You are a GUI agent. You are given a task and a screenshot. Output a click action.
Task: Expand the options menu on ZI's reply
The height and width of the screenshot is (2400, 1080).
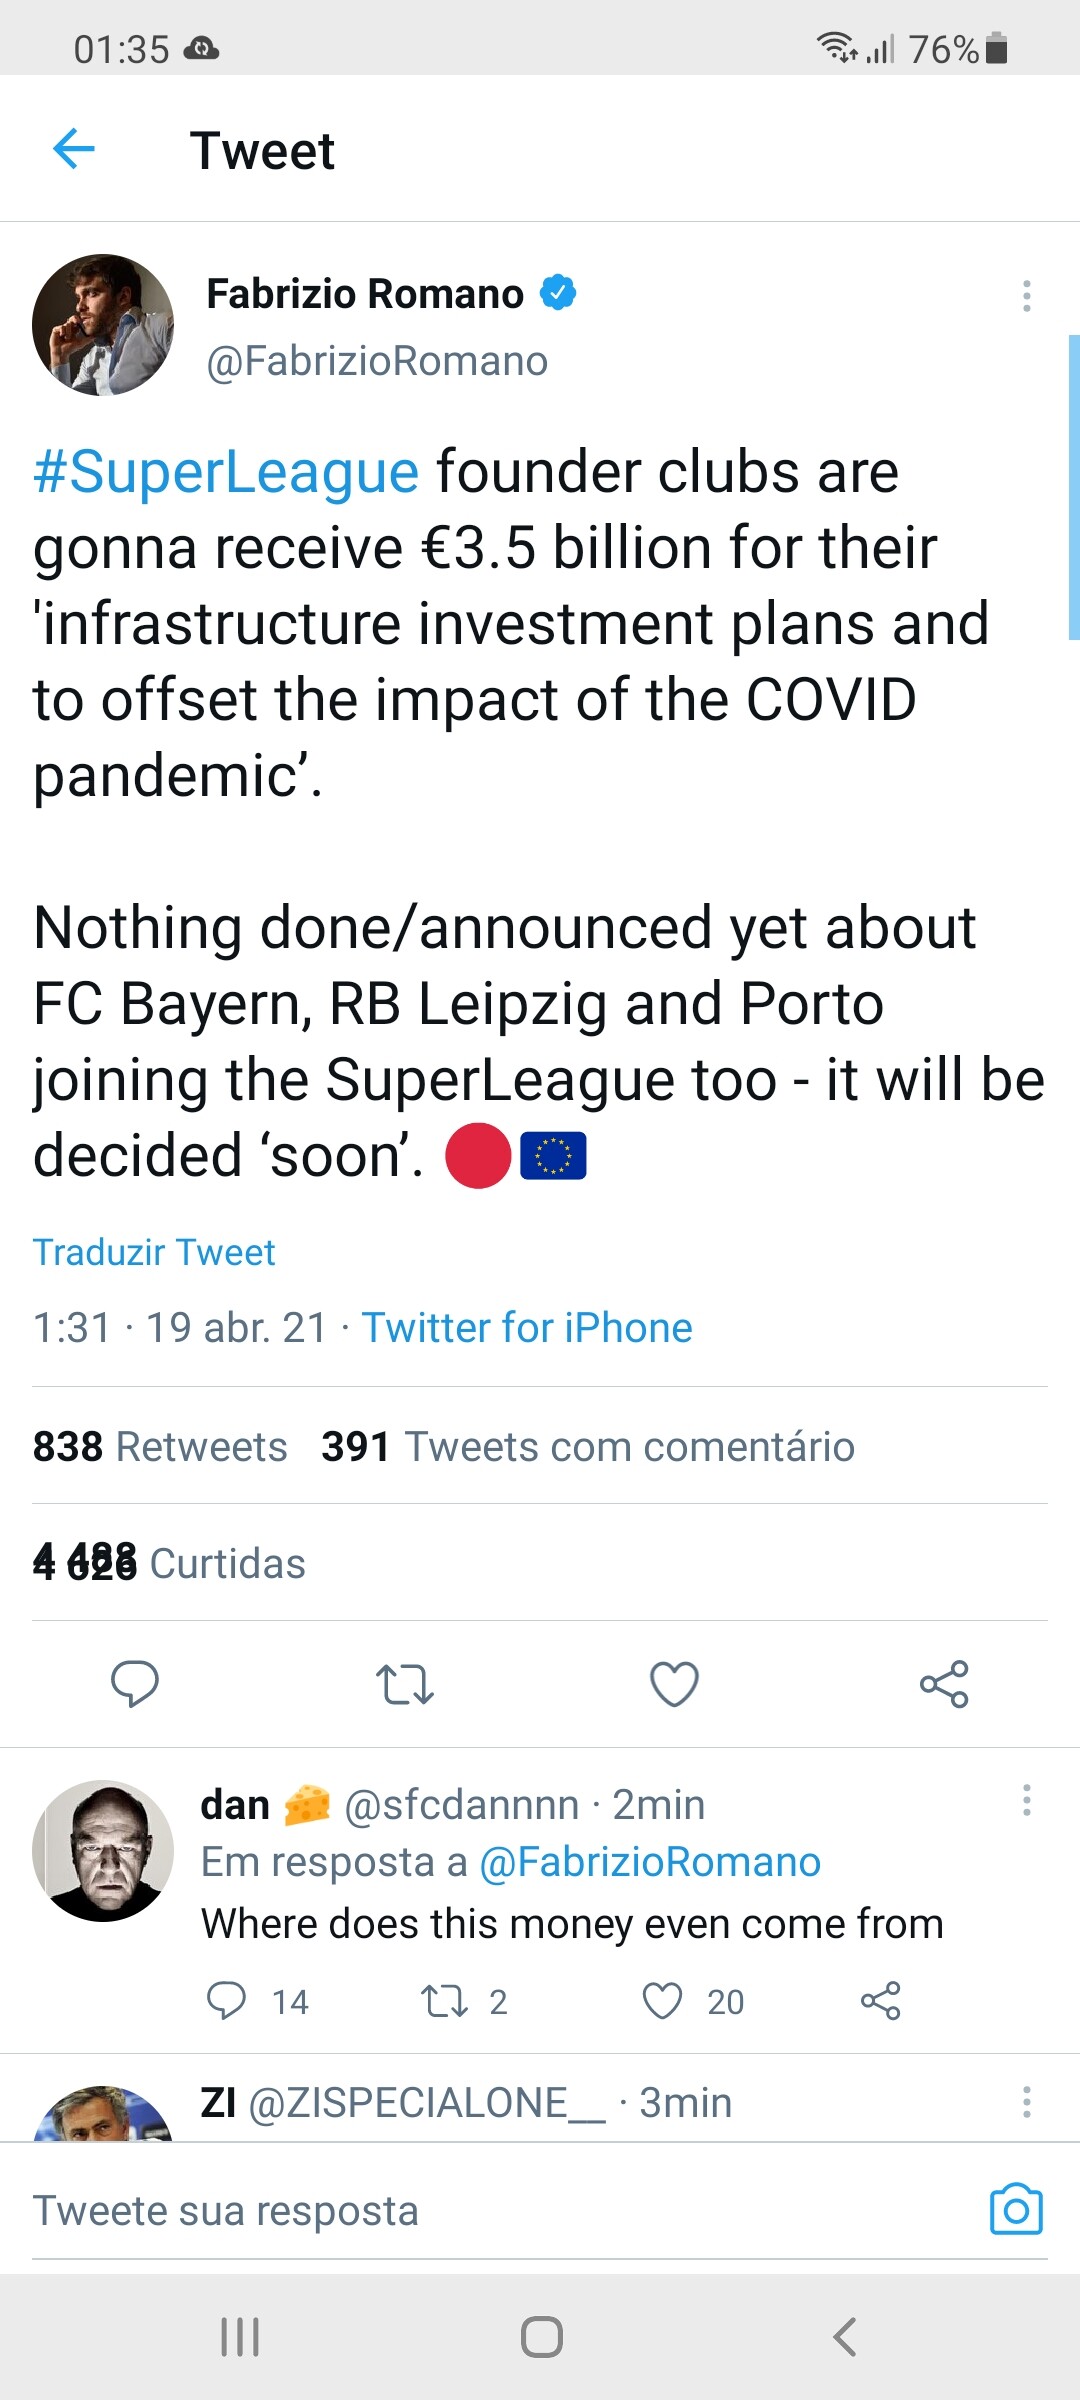1026,2102
